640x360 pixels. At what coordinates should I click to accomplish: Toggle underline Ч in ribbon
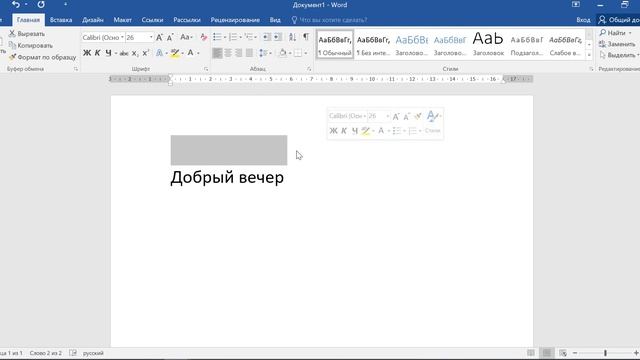108,53
